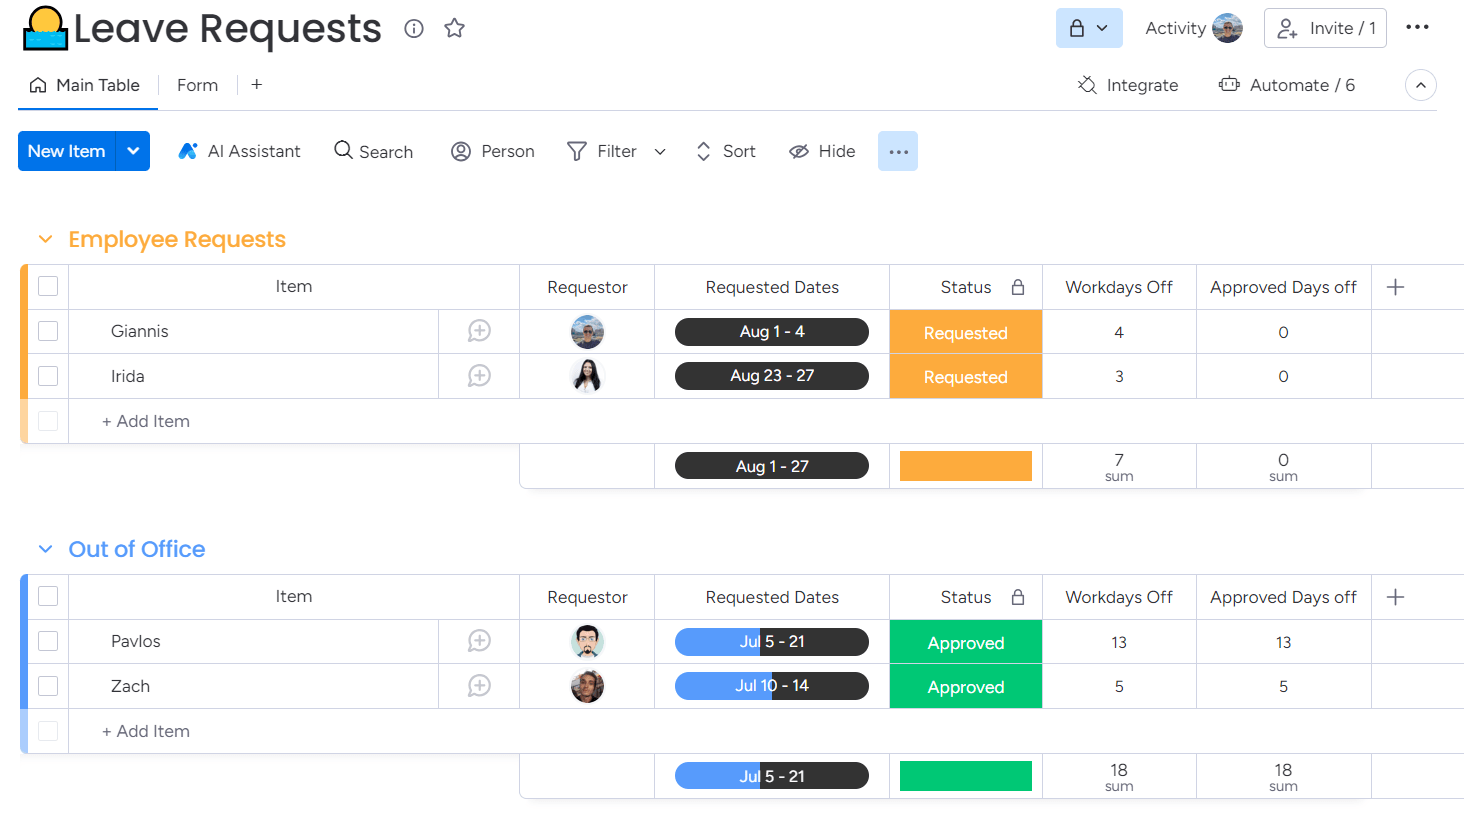The height and width of the screenshot is (826, 1467).
Task: Check the select-all box in Out of Office
Action: [47, 596]
